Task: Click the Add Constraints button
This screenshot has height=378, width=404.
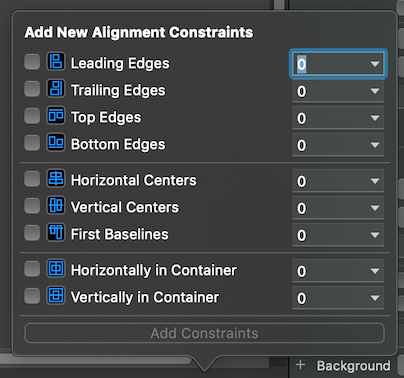Action: (x=204, y=333)
